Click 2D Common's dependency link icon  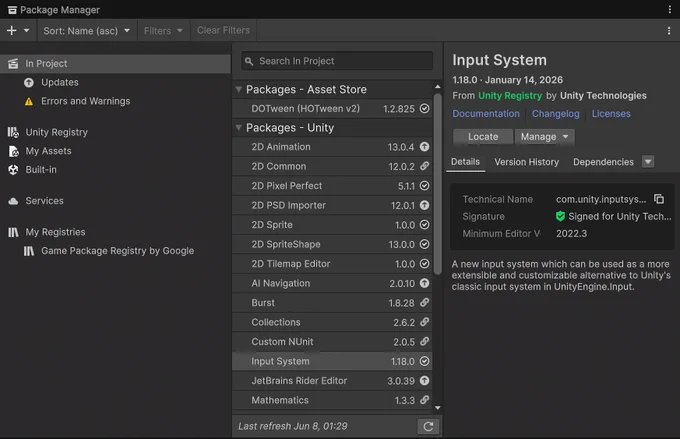pyautogui.click(x=425, y=166)
